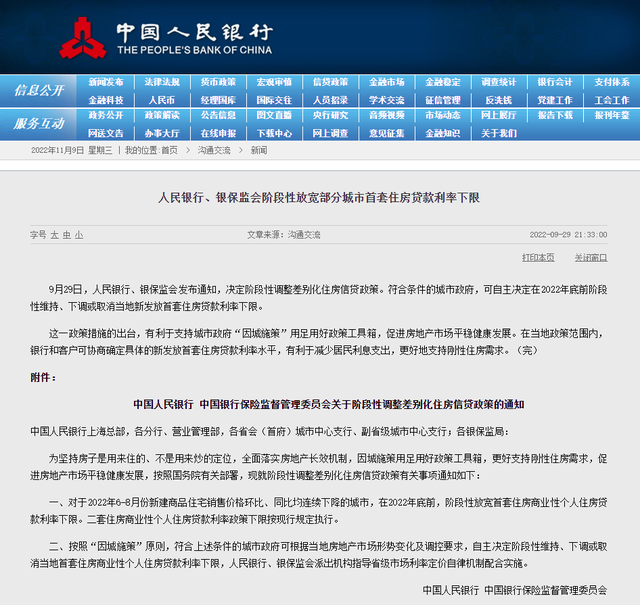Click the 文章来源: 沟通交流 text
The height and width of the screenshot is (605, 640).
tap(284, 235)
